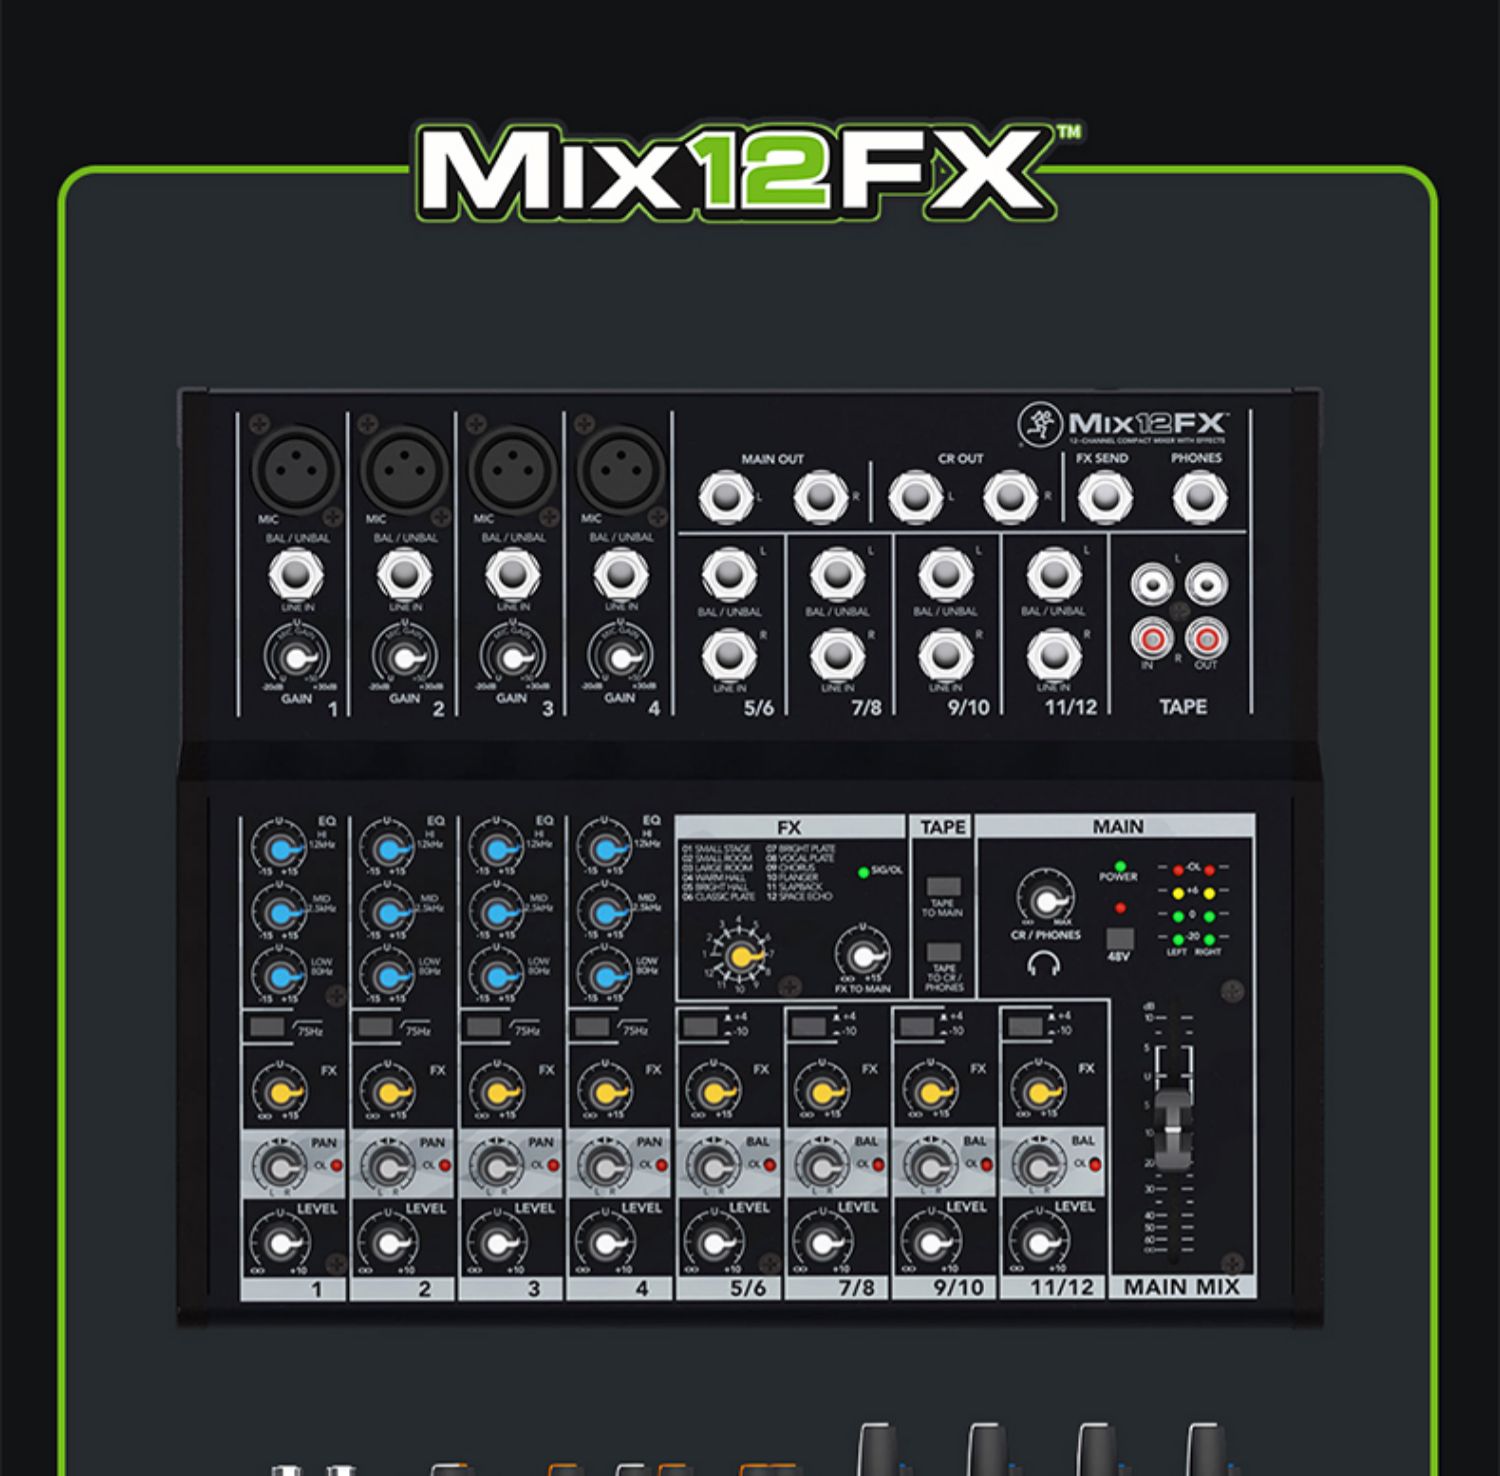Screen dimensions: 1500x1476
Task: Click the MAIN OUT left jack
Action: coord(726,497)
